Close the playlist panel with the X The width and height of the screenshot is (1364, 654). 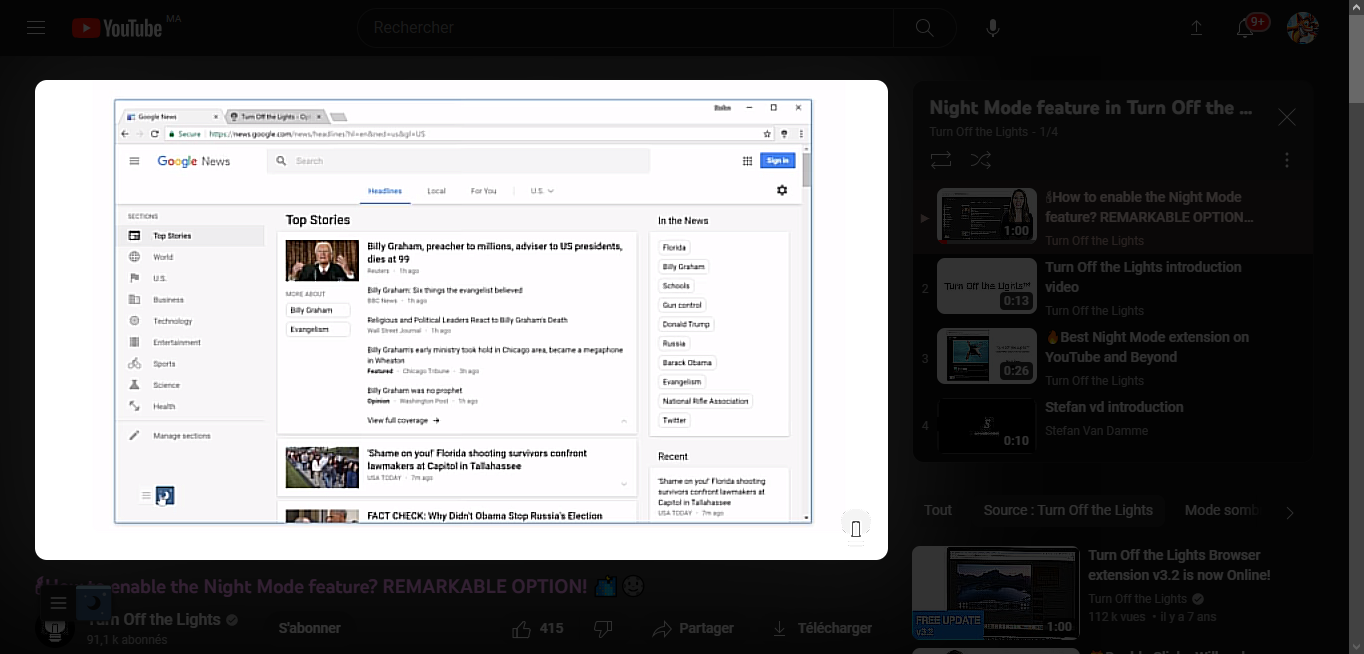[x=1287, y=118]
